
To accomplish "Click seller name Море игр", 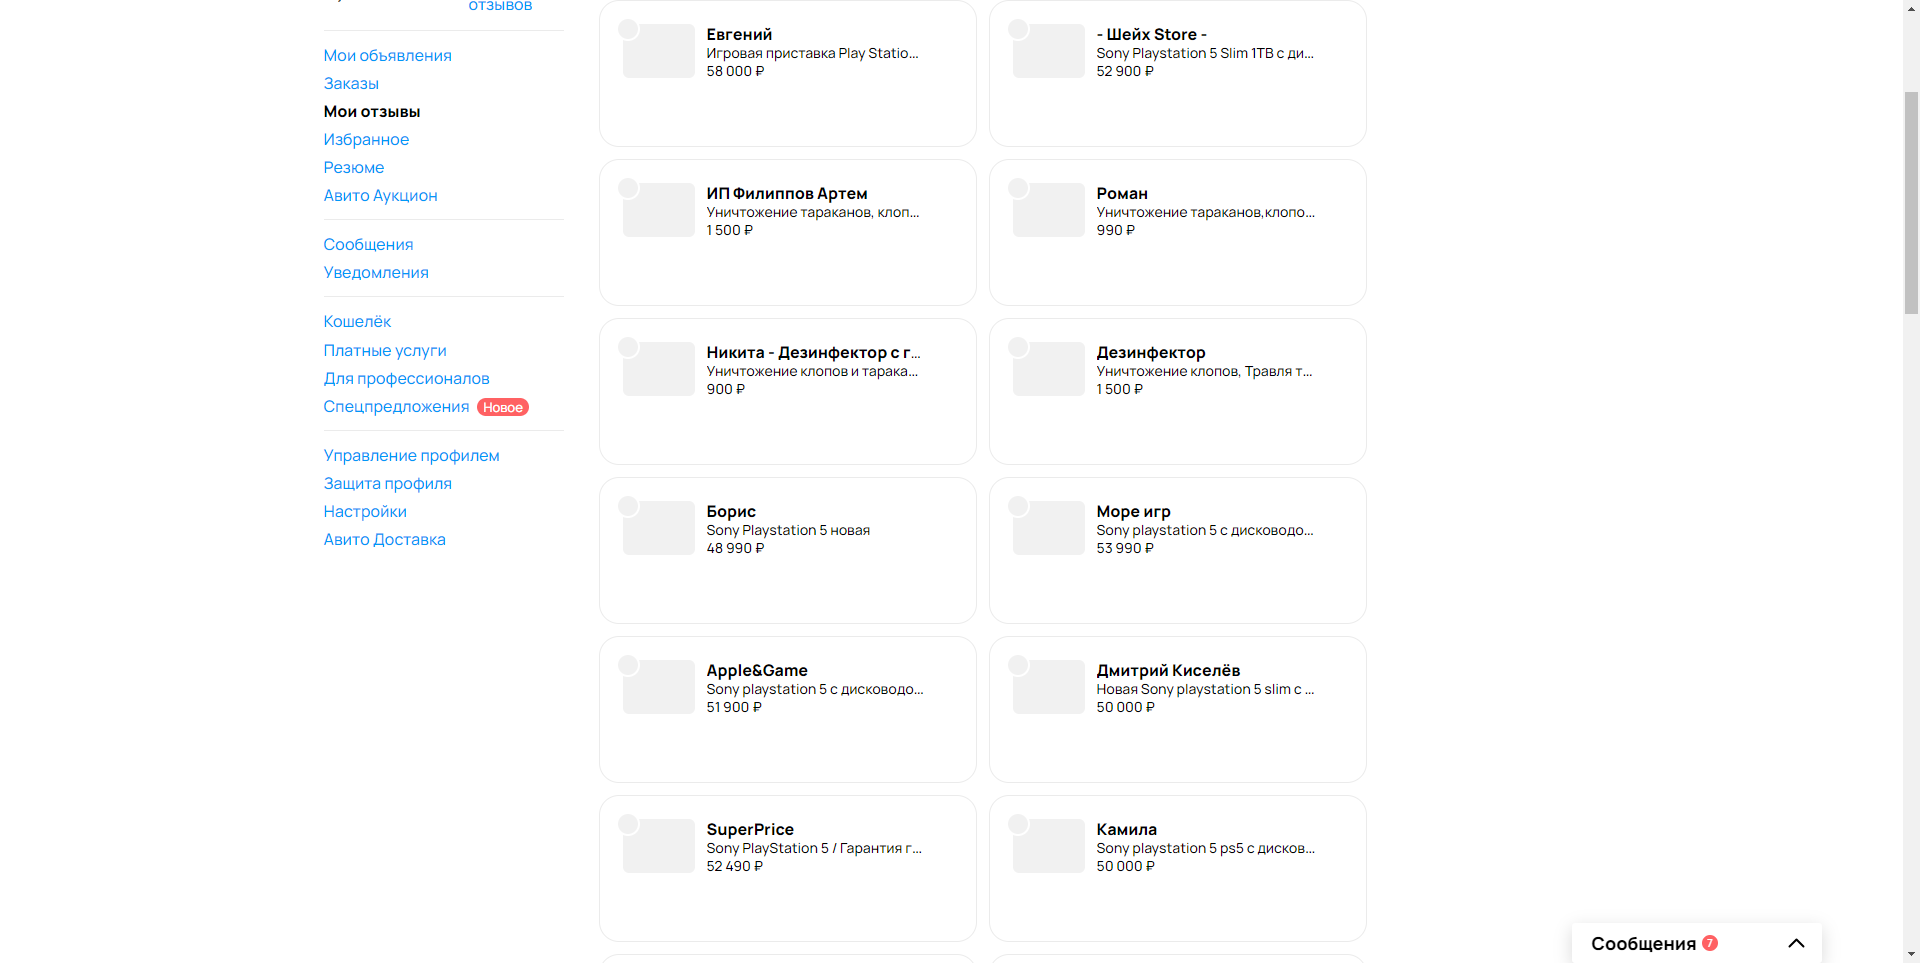I will point(1133,511).
